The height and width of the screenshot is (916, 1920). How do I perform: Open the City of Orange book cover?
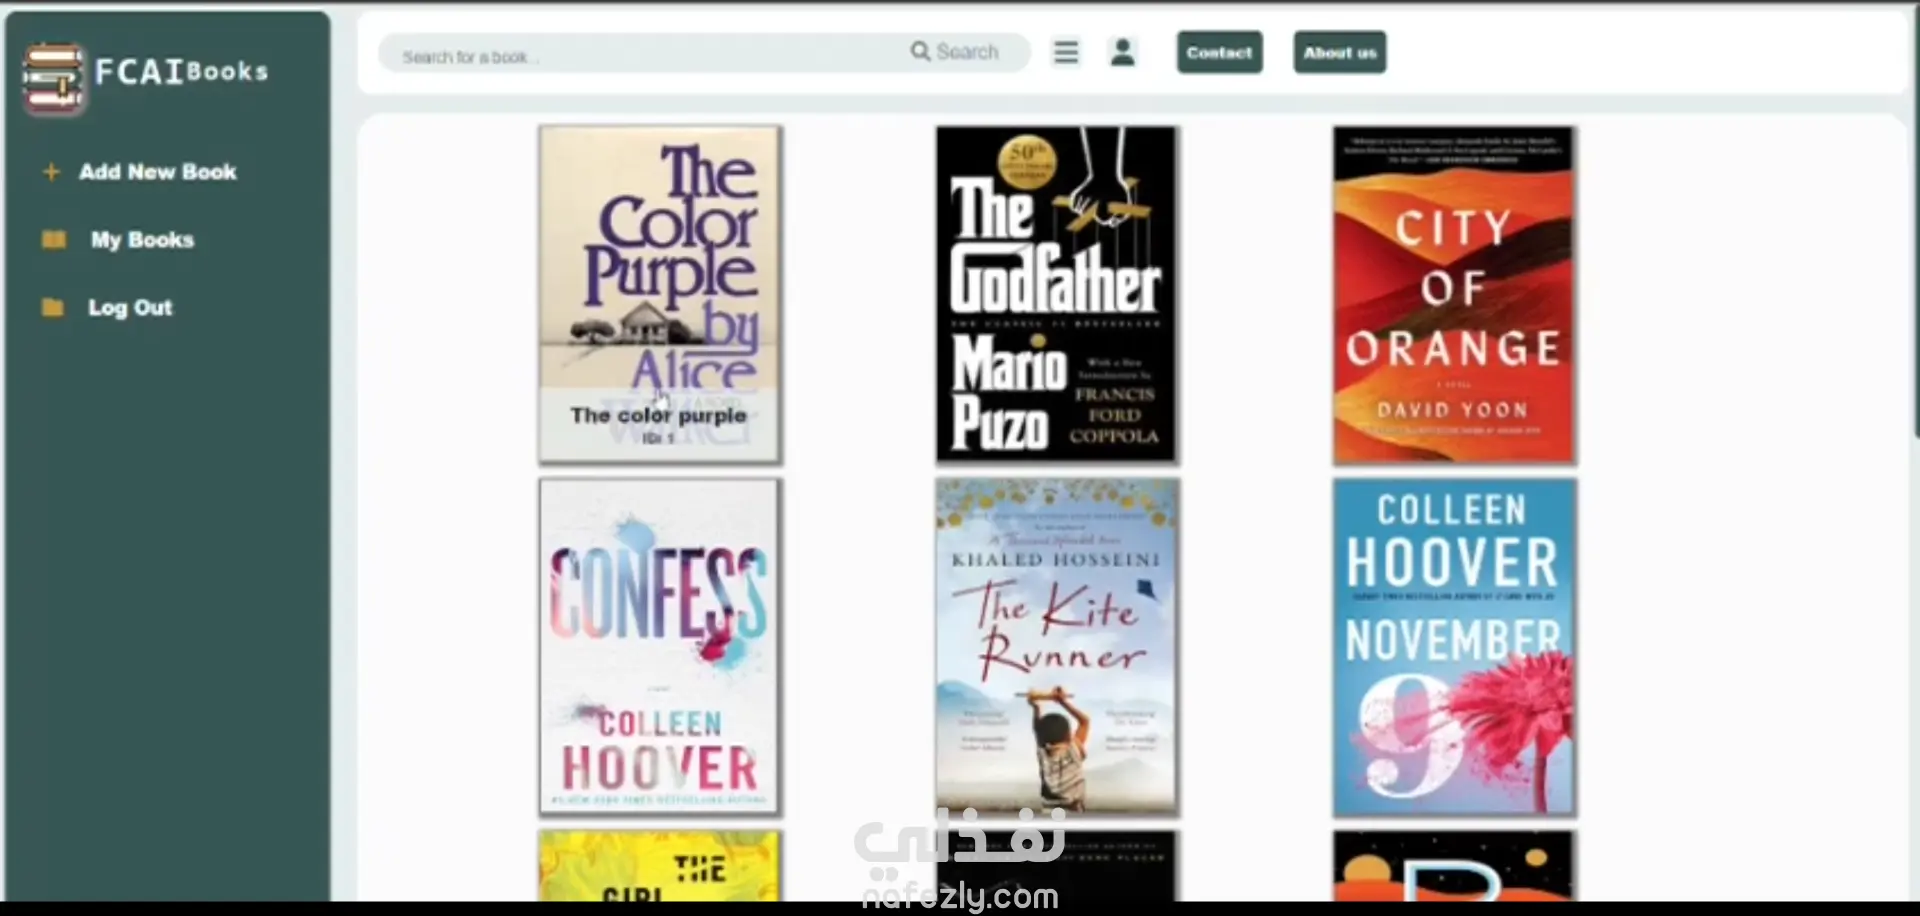pos(1454,295)
